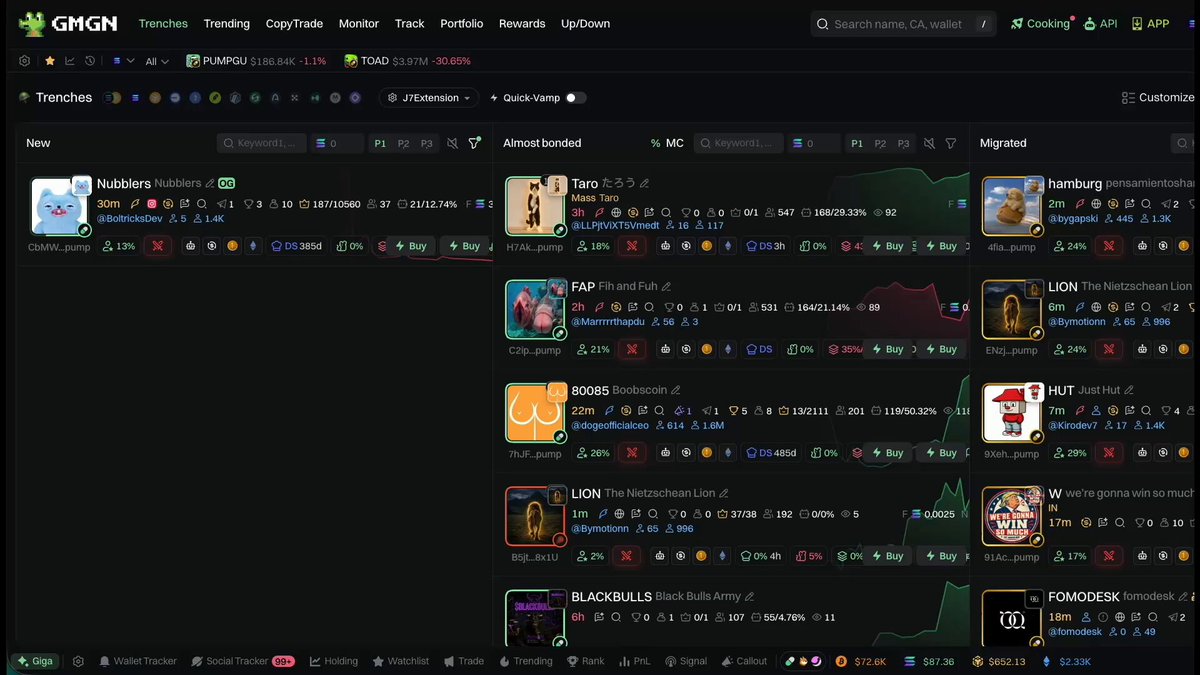
Task: Expand the J7Extension dropdown
Action: pos(429,98)
